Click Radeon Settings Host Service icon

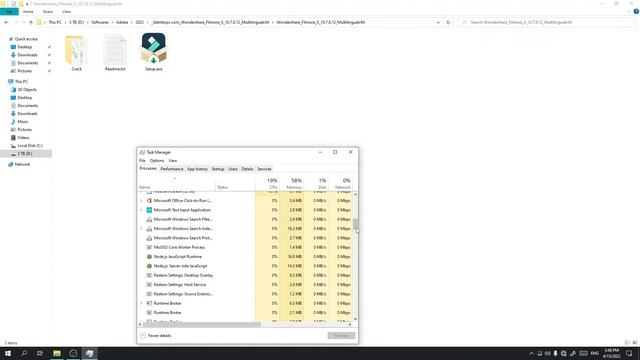[x=149, y=284]
